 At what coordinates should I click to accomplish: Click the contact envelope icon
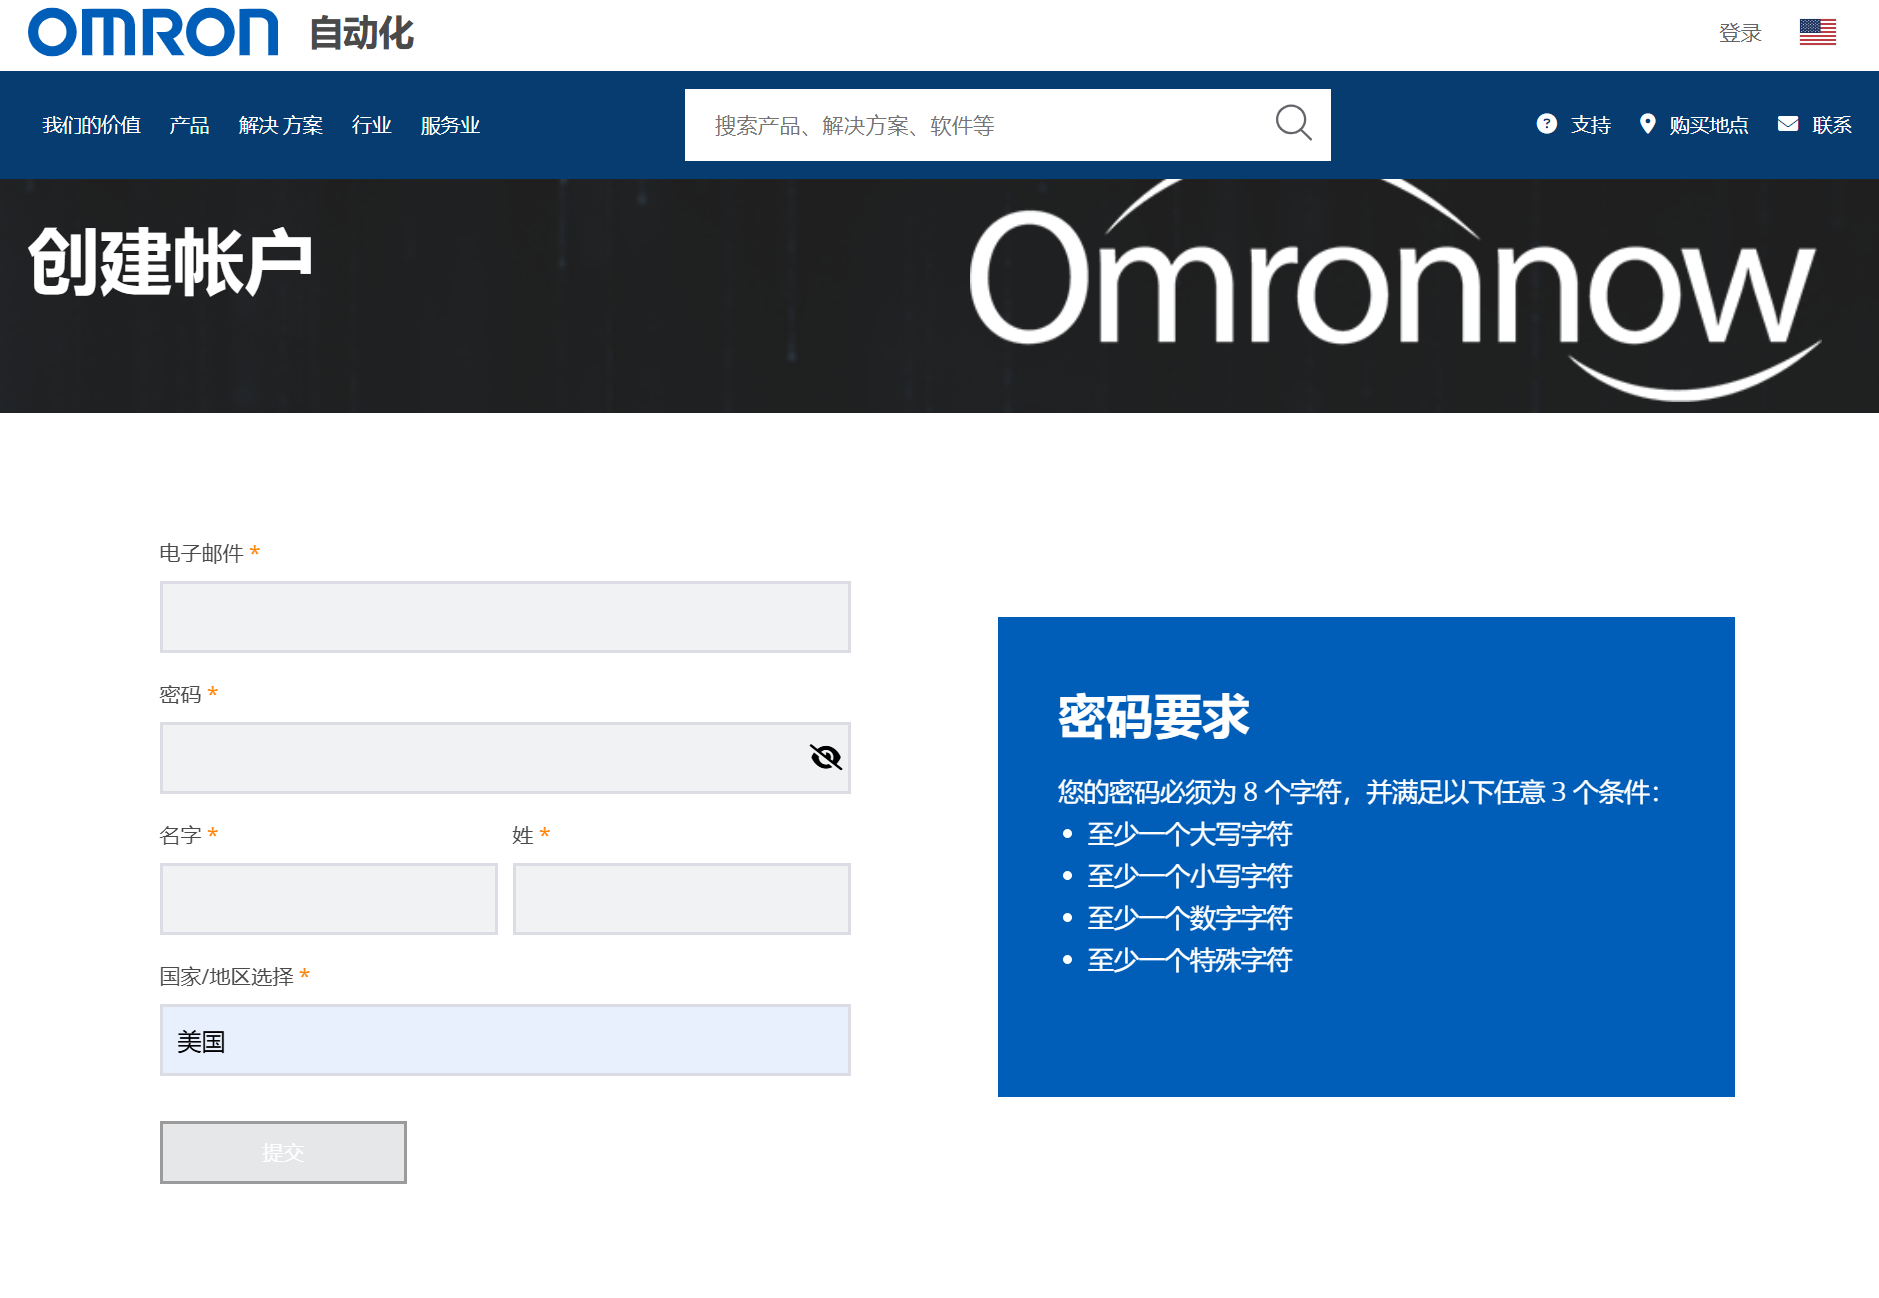1787,124
